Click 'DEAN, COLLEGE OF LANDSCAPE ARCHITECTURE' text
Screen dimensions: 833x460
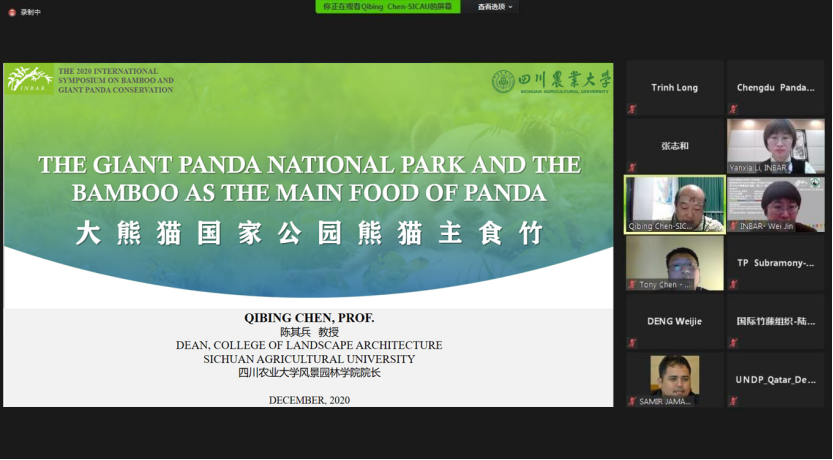(x=309, y=345)
